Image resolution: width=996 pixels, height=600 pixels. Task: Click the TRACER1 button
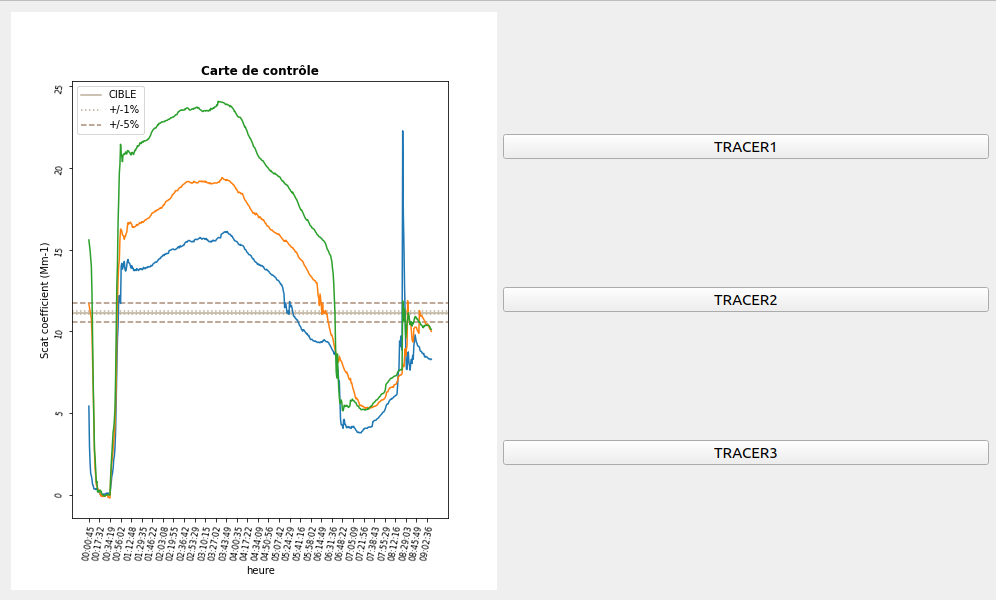(744, 146)
